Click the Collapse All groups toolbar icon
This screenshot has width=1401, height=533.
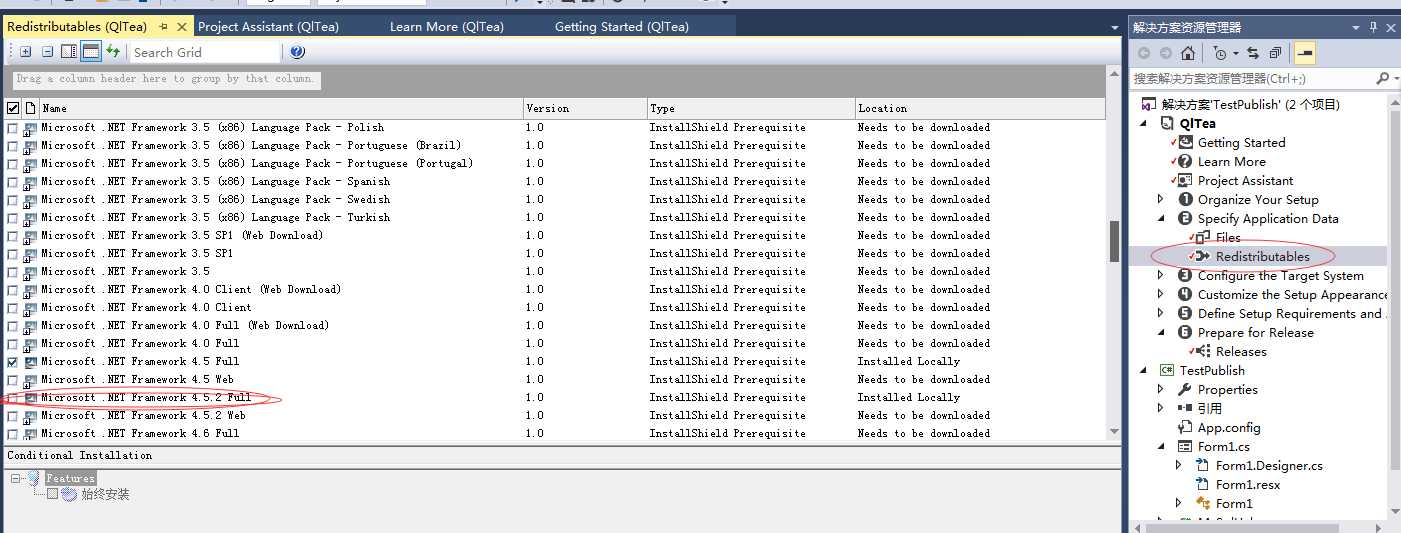[x=47, y=52]
